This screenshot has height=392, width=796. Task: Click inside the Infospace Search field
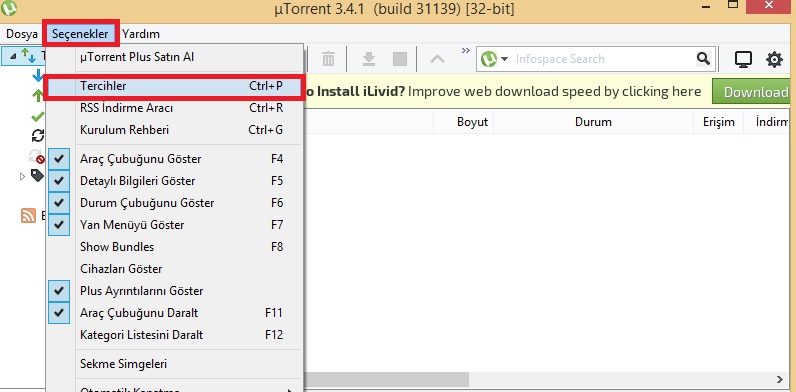coord(602,59)
